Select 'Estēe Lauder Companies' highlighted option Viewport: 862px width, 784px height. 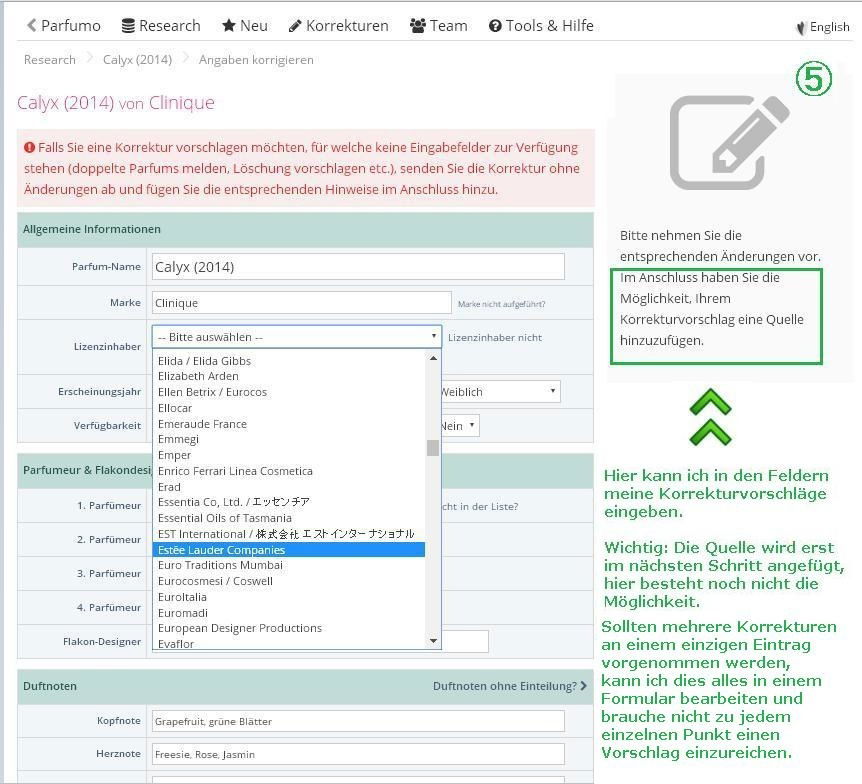coord(289,550)
